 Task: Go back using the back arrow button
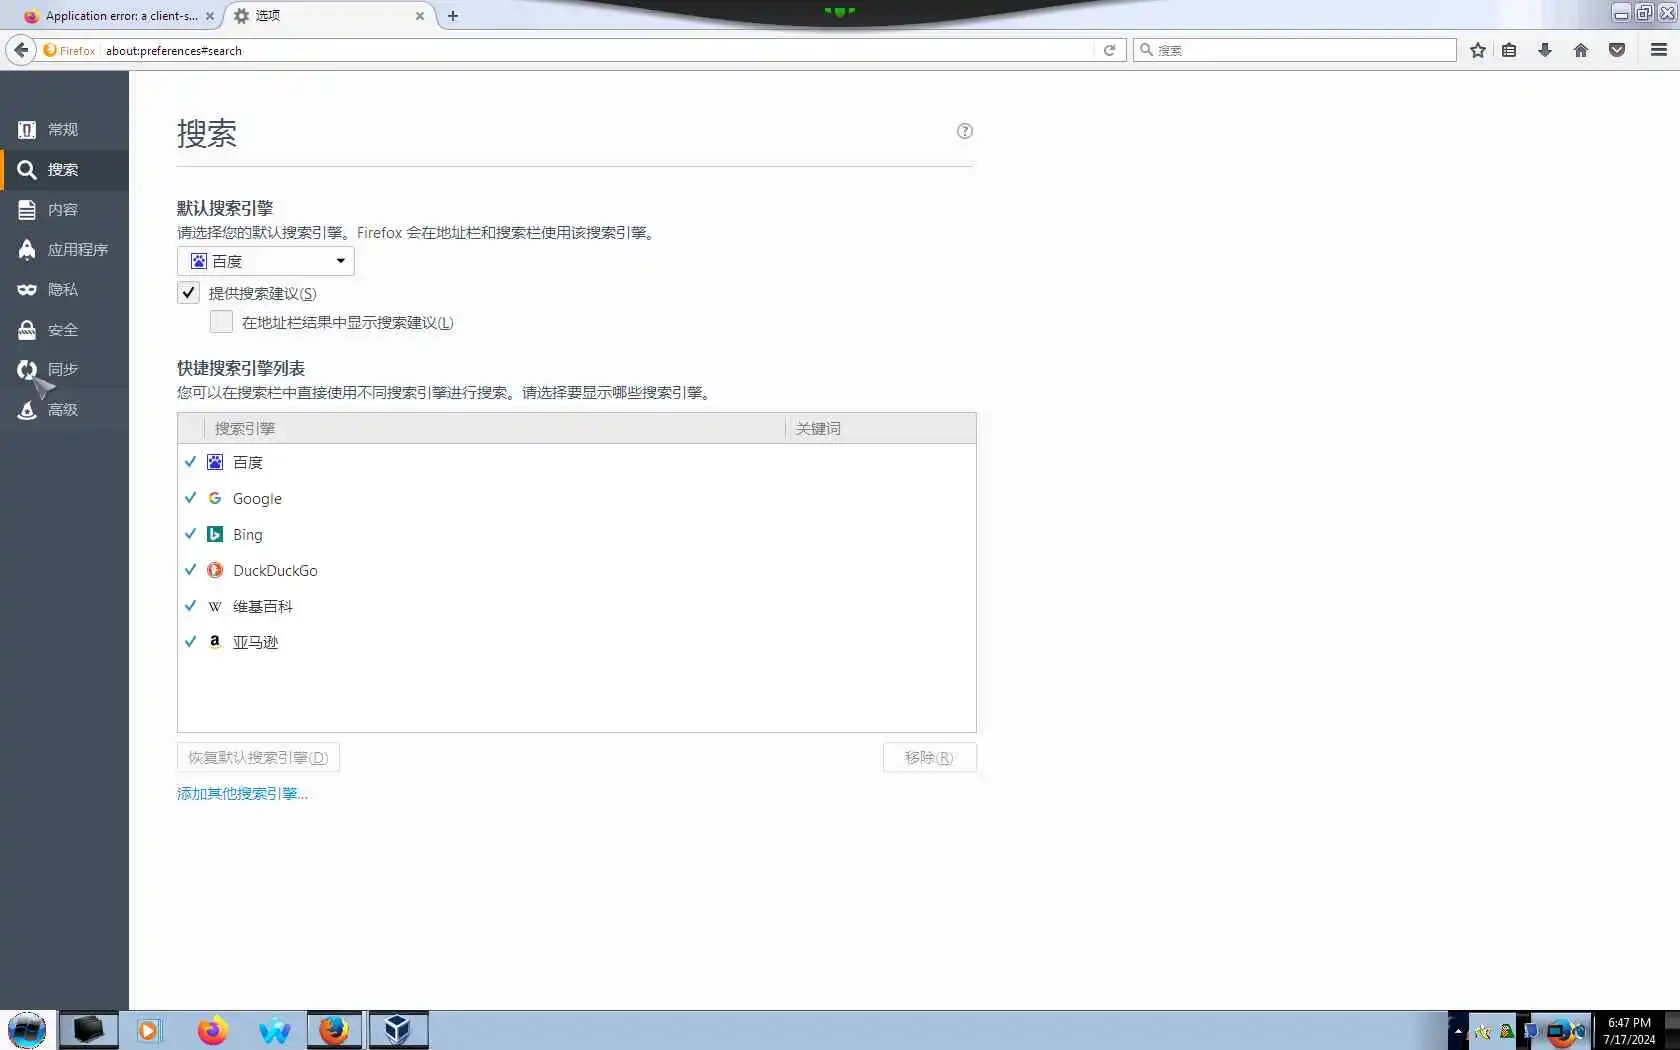pyautogui.click(x=21, y=50)
